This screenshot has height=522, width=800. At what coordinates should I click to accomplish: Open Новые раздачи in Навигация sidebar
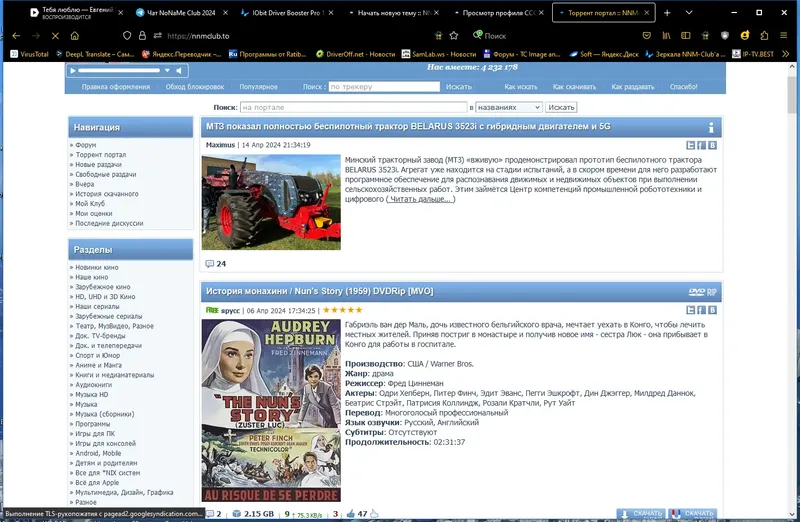[x=98, y=164]
